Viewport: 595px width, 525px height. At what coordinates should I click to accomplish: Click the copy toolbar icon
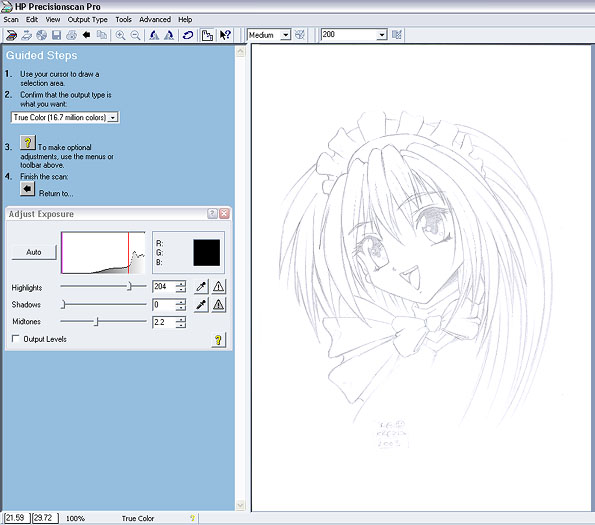tap(101, 35)
